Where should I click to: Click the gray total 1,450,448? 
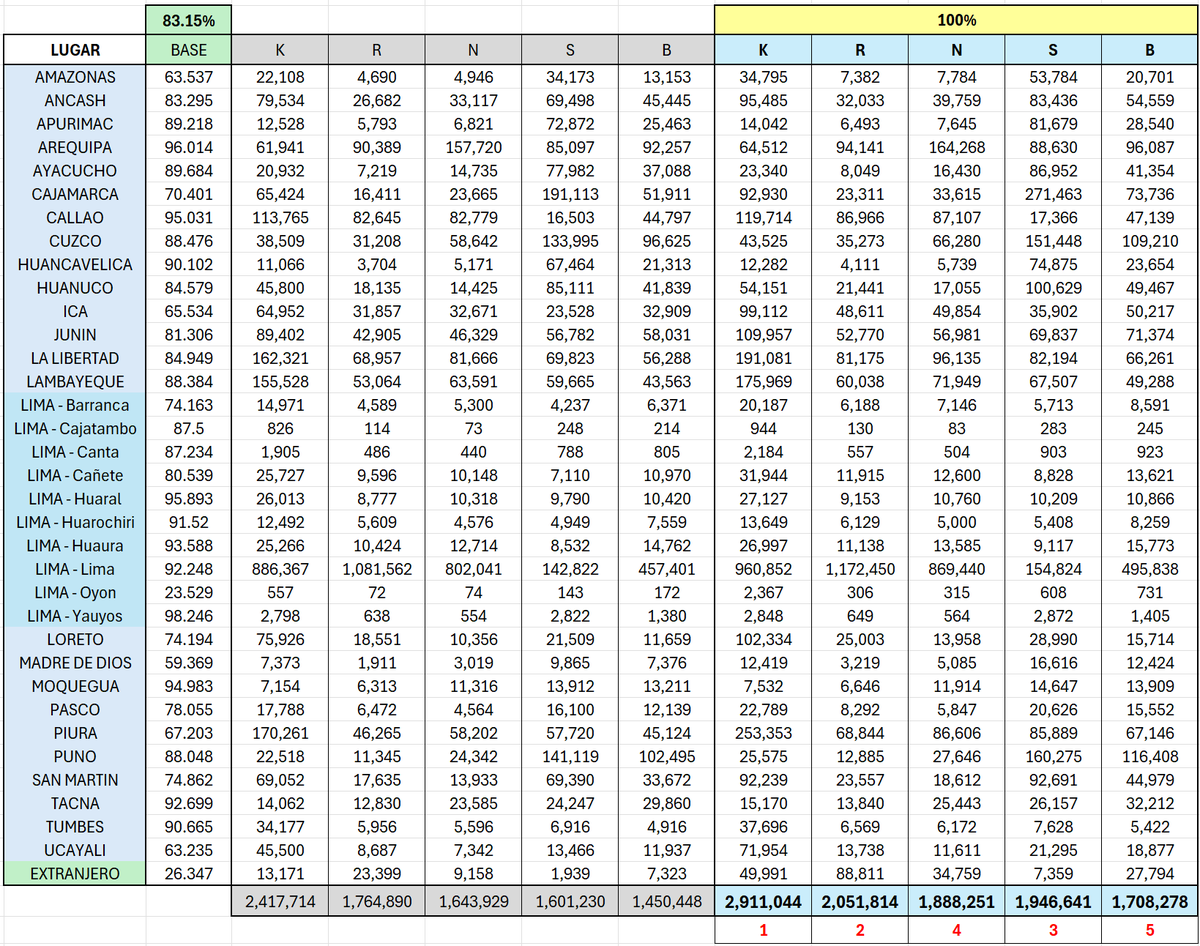tap(667, 901)
